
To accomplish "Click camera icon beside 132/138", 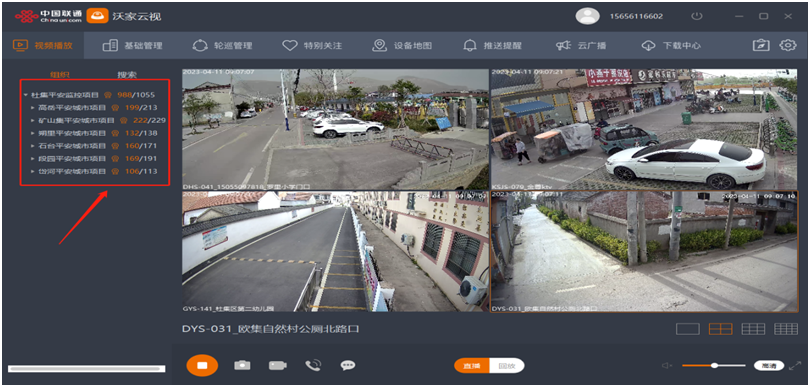I will (116, 133).
